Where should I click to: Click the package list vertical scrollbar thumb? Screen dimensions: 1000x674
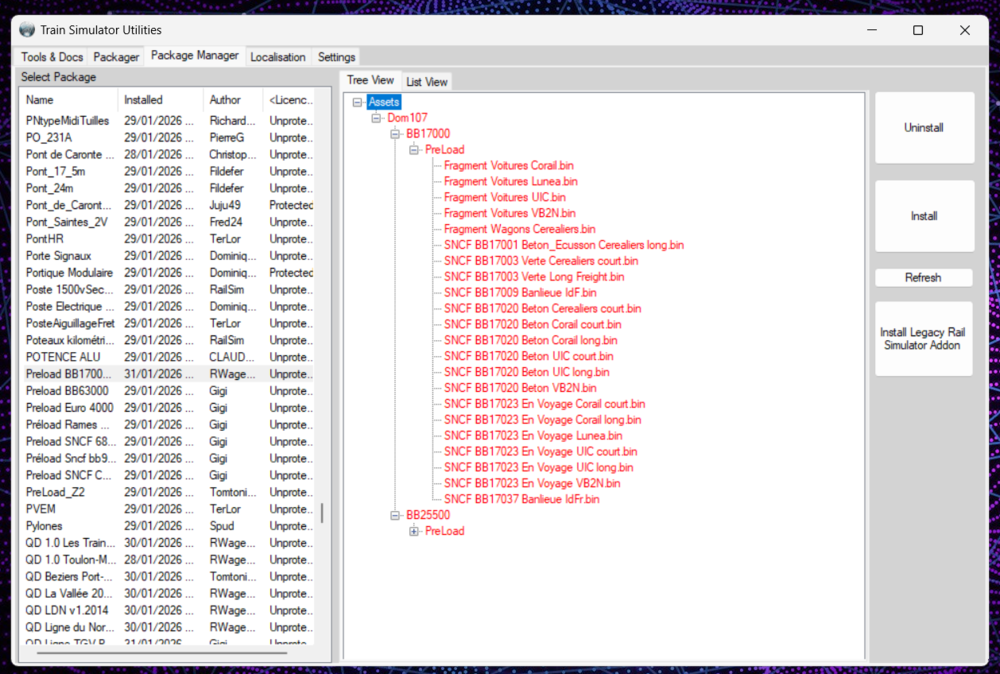(x=322, y=513)
